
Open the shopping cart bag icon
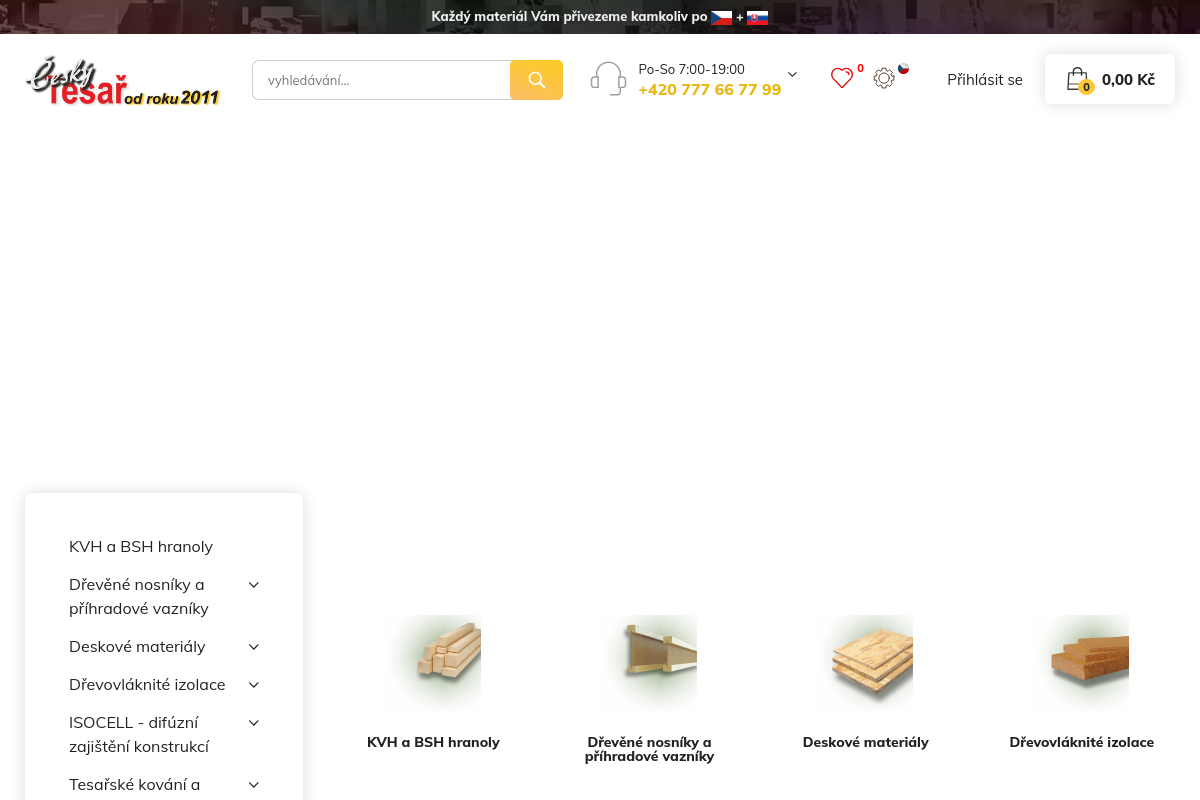pos(1077,79)
